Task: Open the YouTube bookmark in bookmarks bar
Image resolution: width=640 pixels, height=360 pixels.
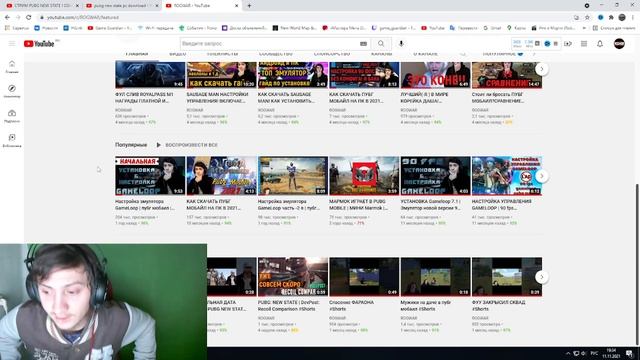Action: click(x=433, y=28)
